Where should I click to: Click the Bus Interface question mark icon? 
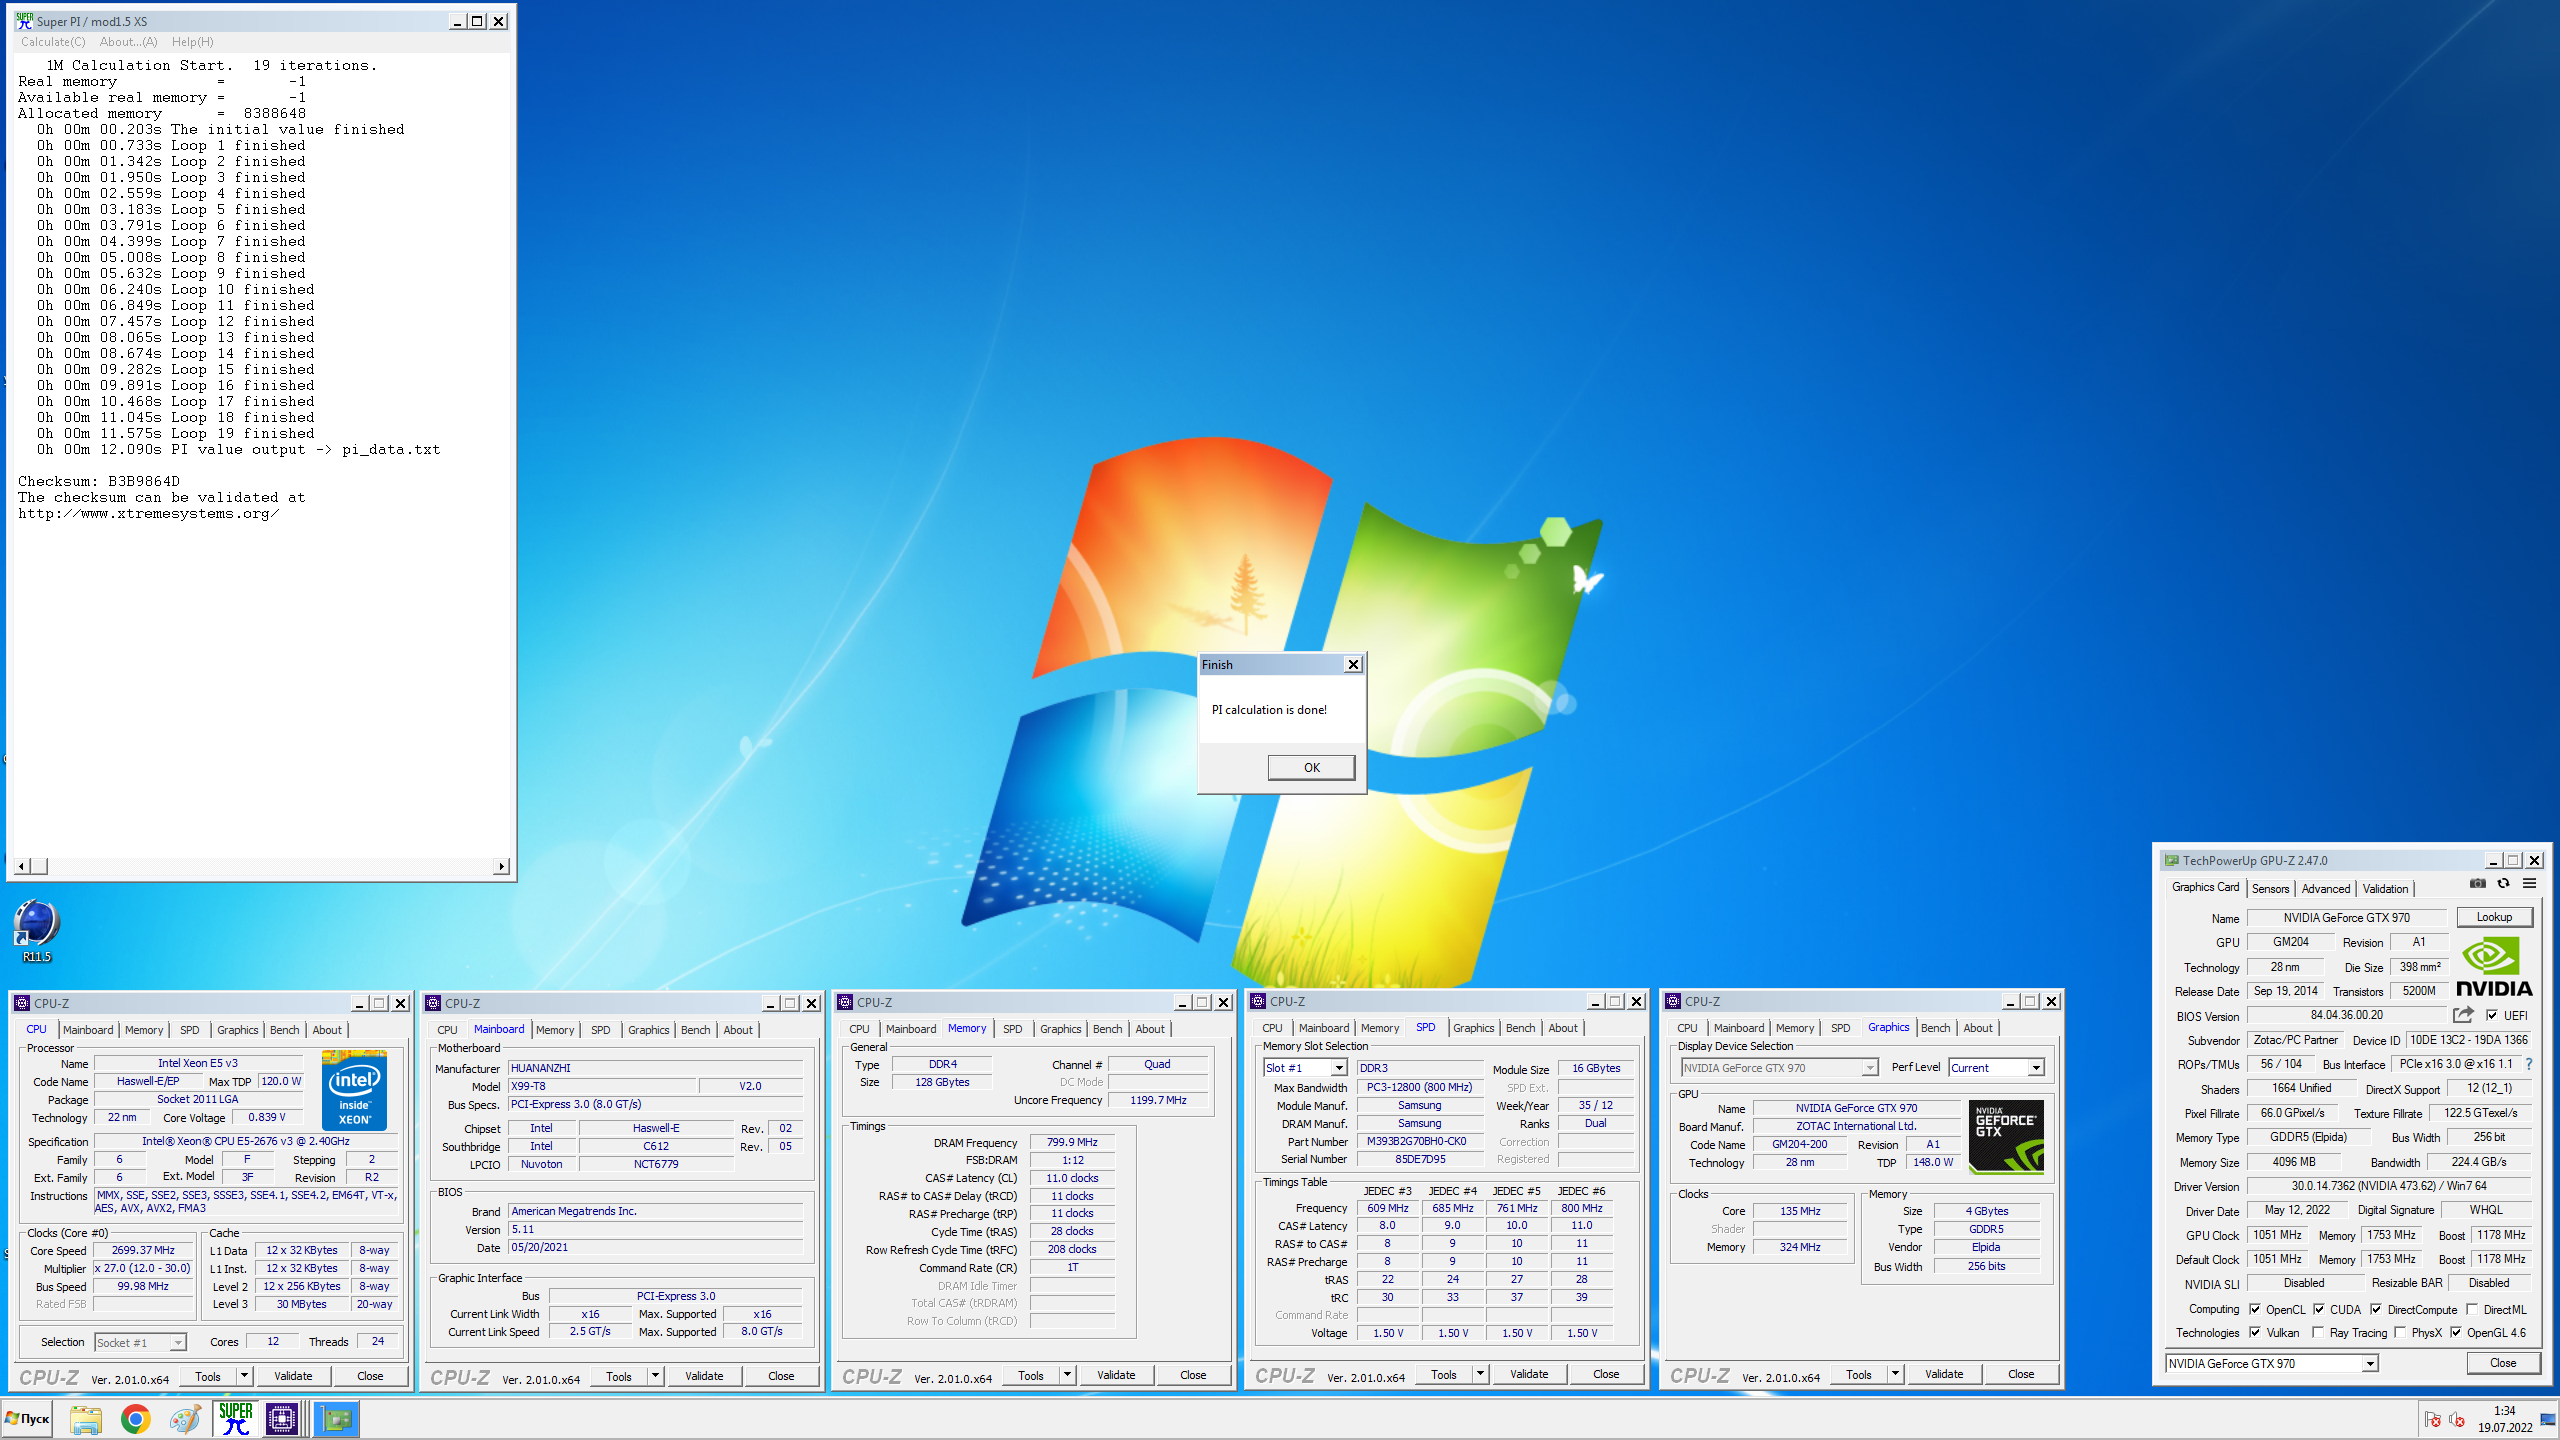(2529, 1064)
